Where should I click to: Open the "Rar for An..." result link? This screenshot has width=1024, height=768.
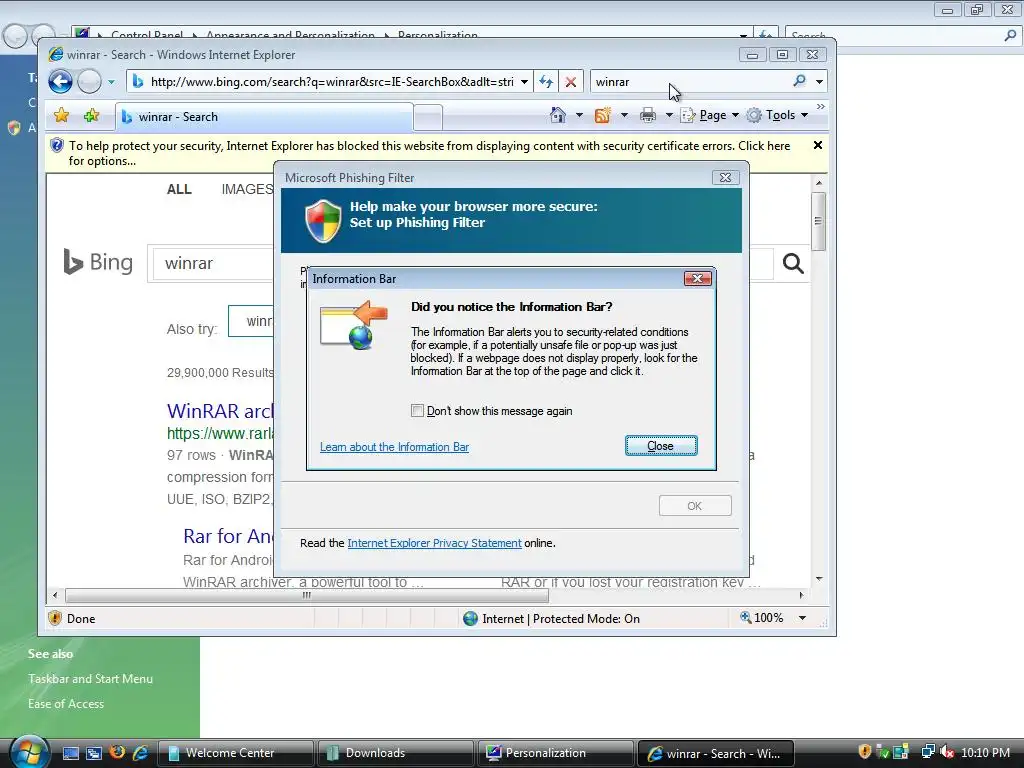228,536
